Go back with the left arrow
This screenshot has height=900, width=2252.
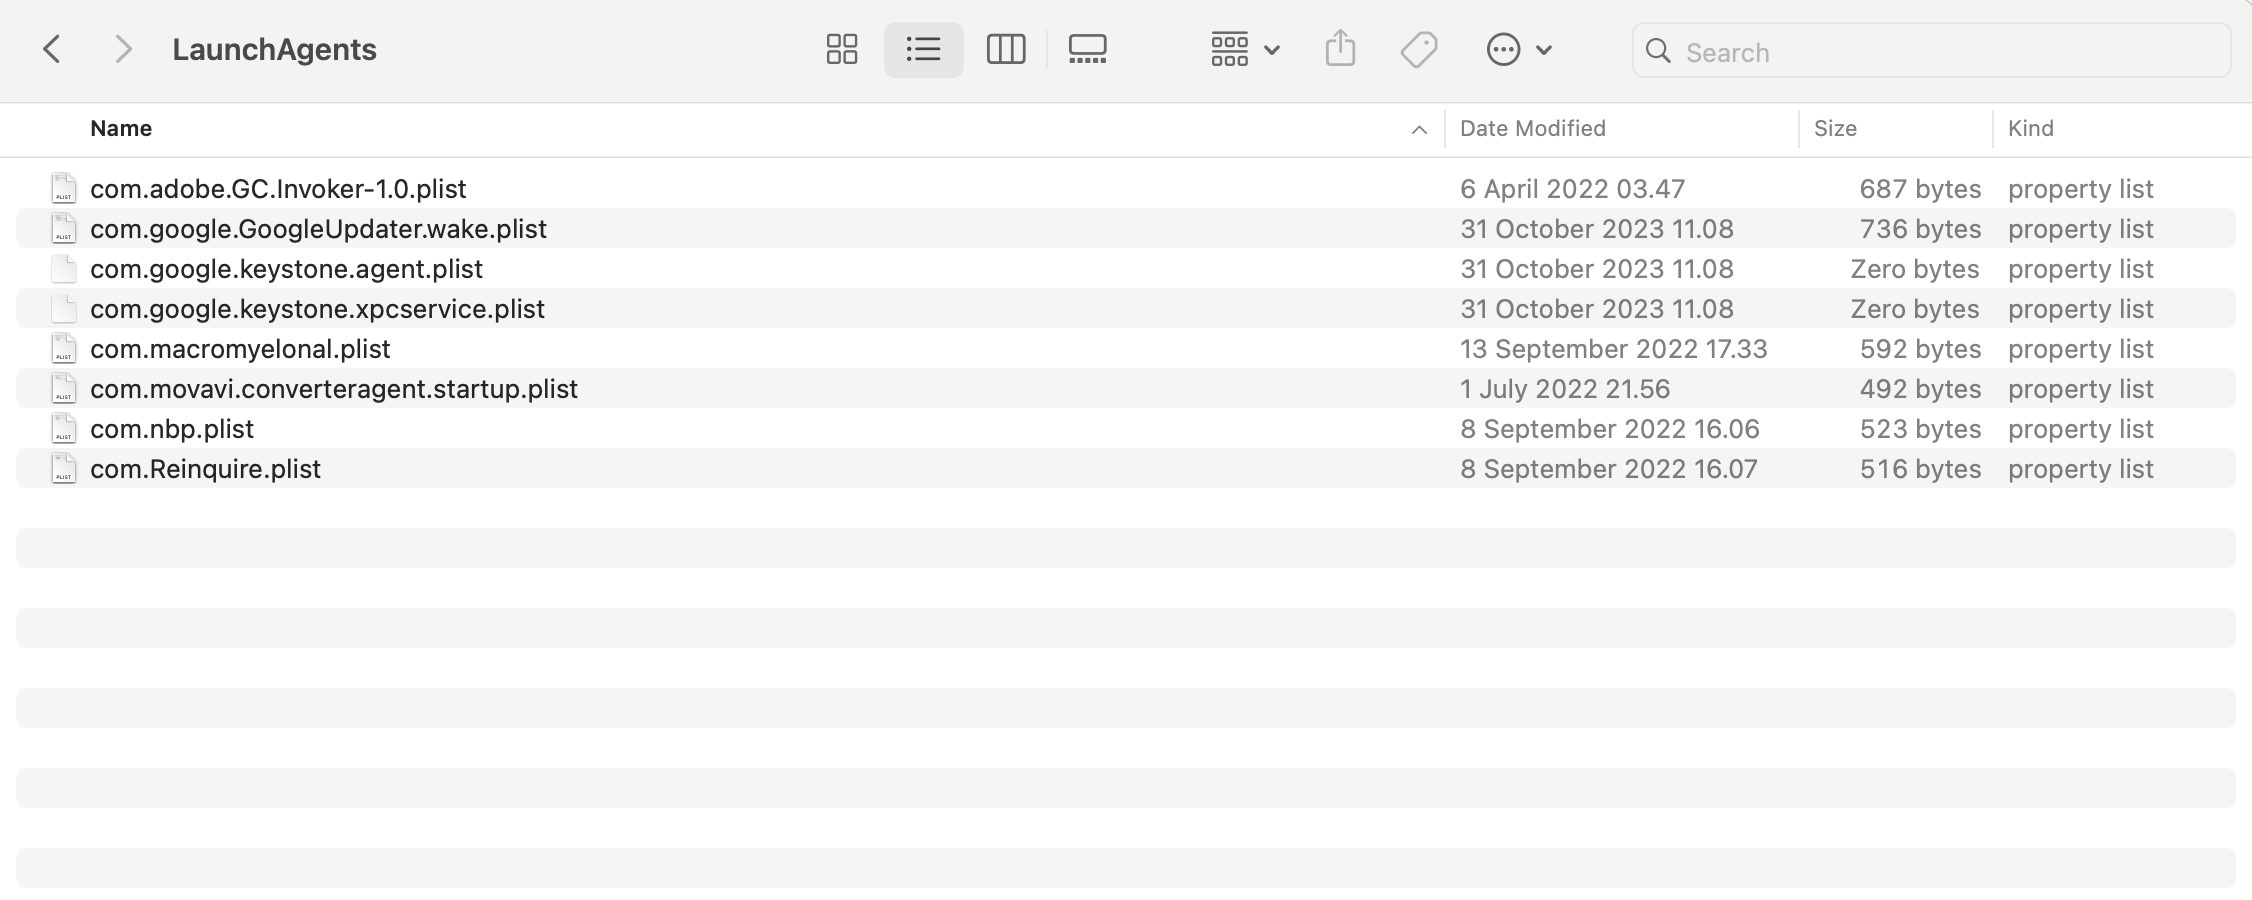point(52,49)
